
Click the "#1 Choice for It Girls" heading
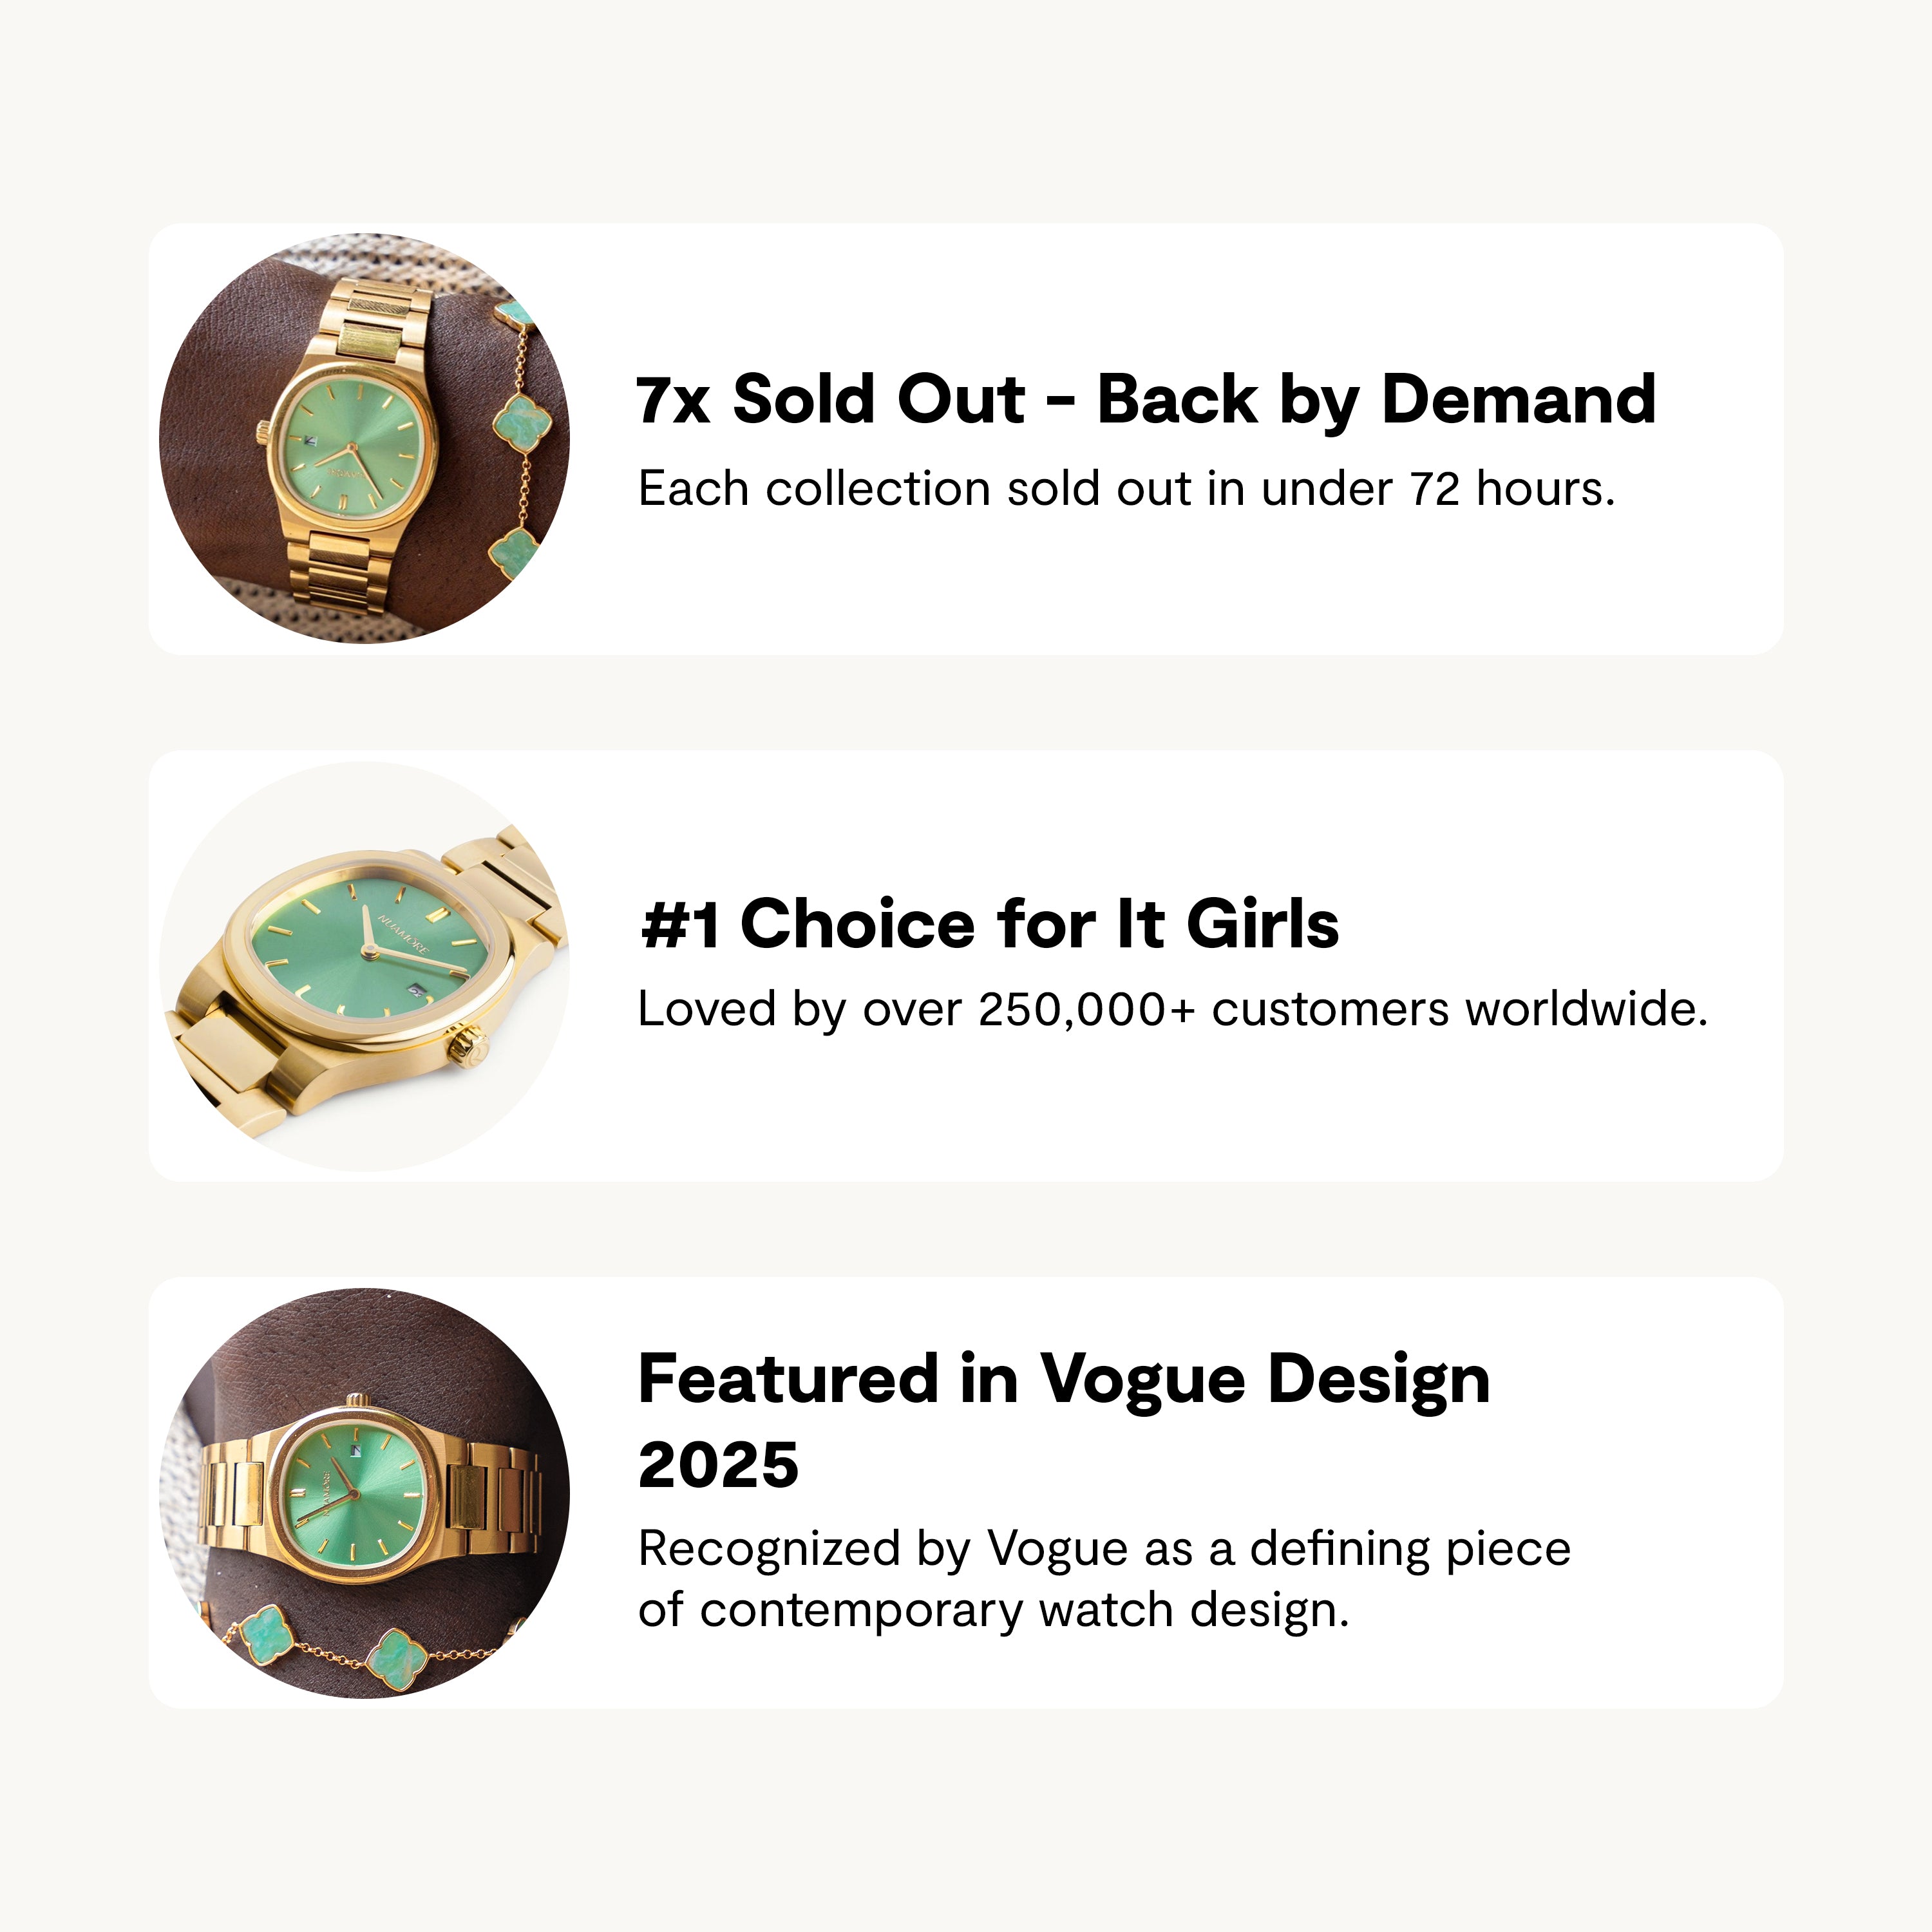[989, 923]
